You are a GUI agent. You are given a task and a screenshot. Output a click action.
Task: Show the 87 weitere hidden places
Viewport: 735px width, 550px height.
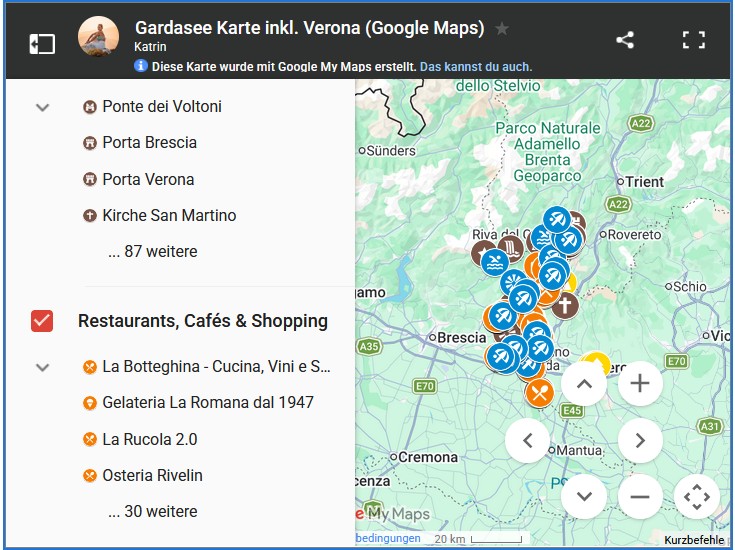[152, 252]
